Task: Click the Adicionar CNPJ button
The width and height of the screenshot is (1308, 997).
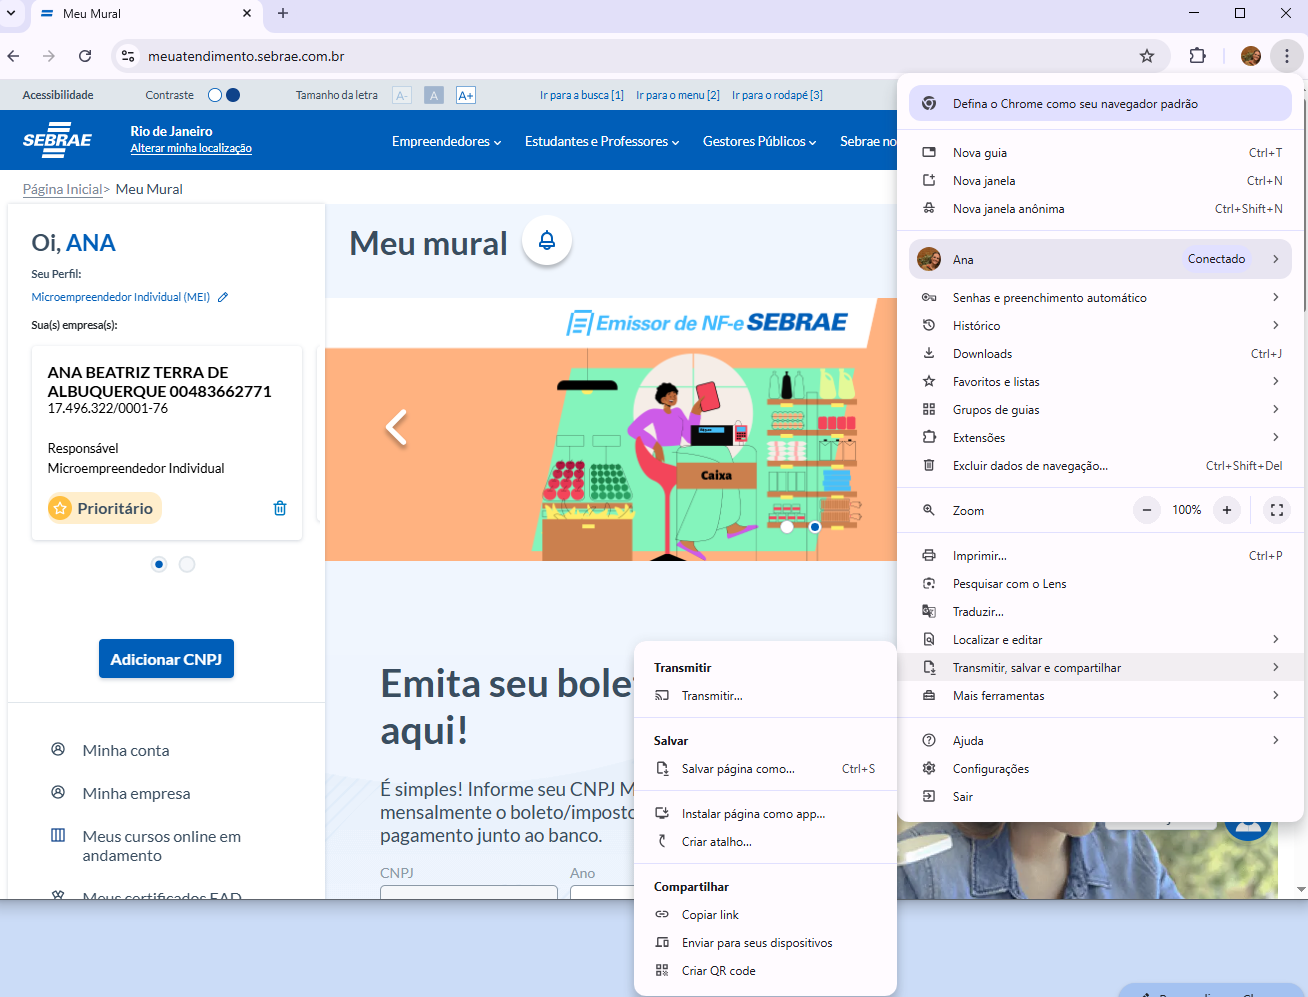Action: (x=166, y=659)
